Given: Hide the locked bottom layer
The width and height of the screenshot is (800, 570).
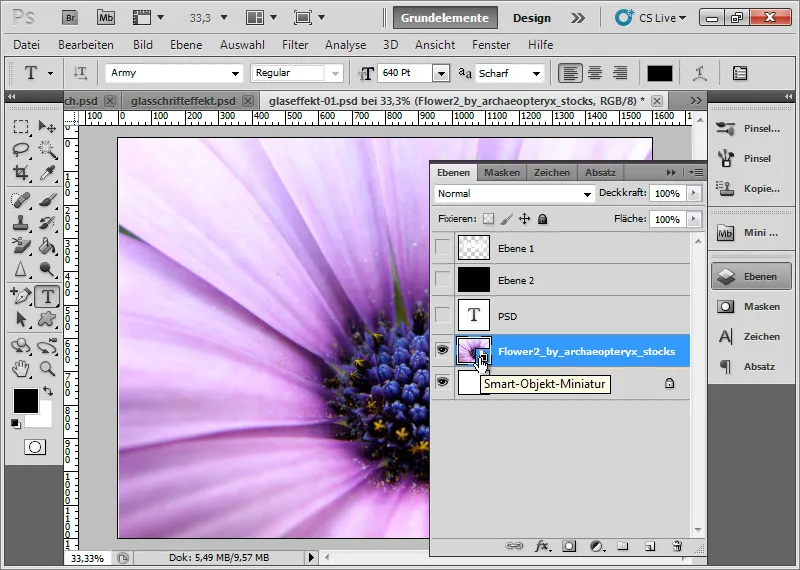Looking at the screenshot, I should 442,382.
